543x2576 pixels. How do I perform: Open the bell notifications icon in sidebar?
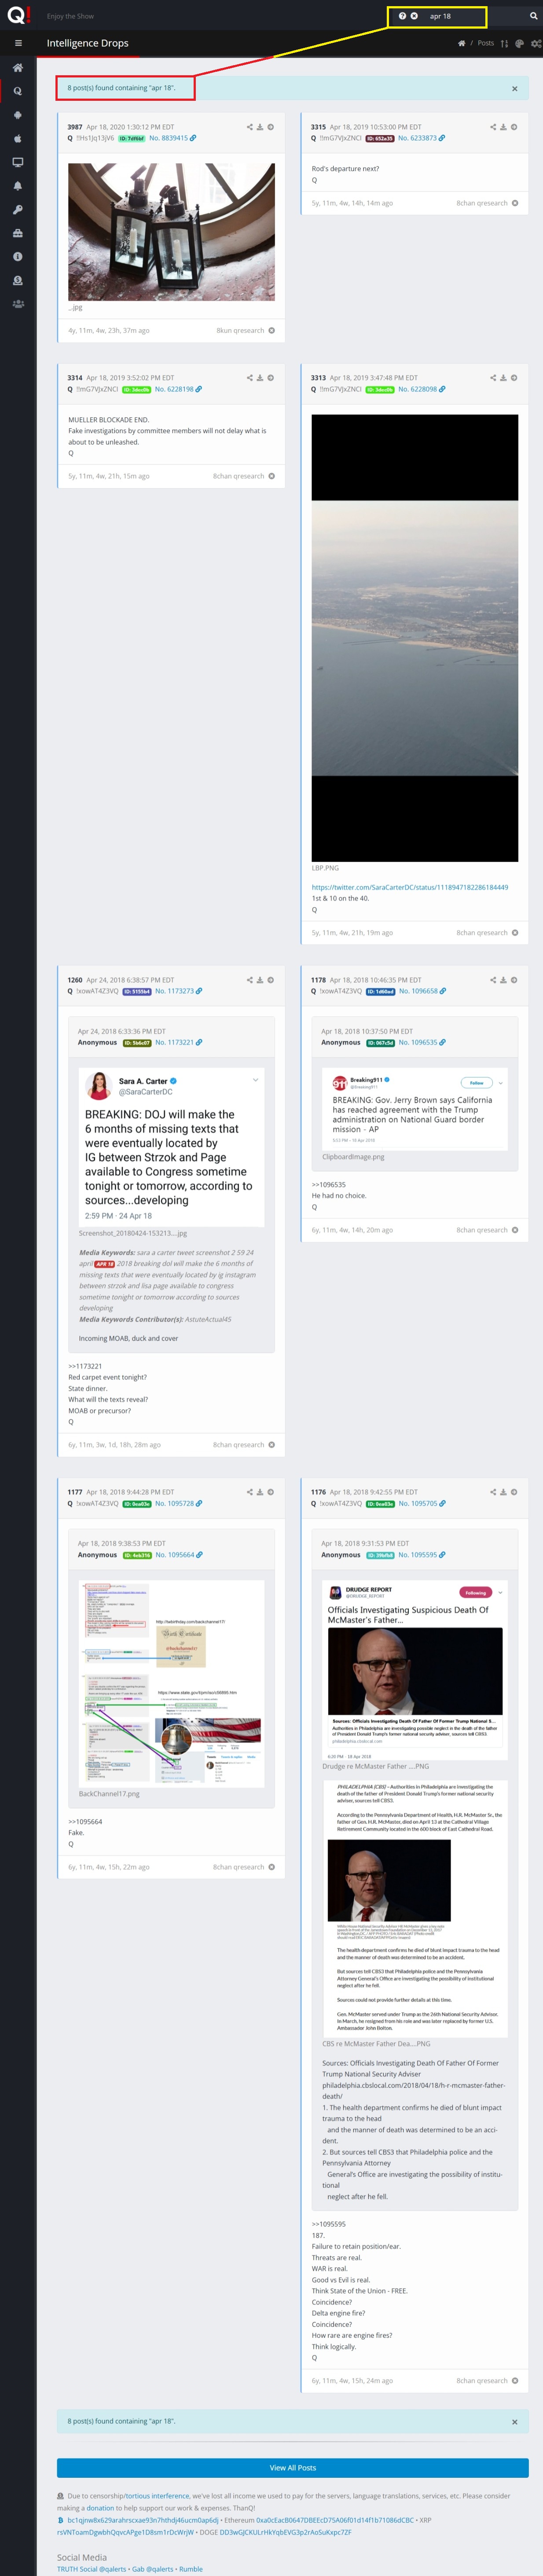(18, 186)
